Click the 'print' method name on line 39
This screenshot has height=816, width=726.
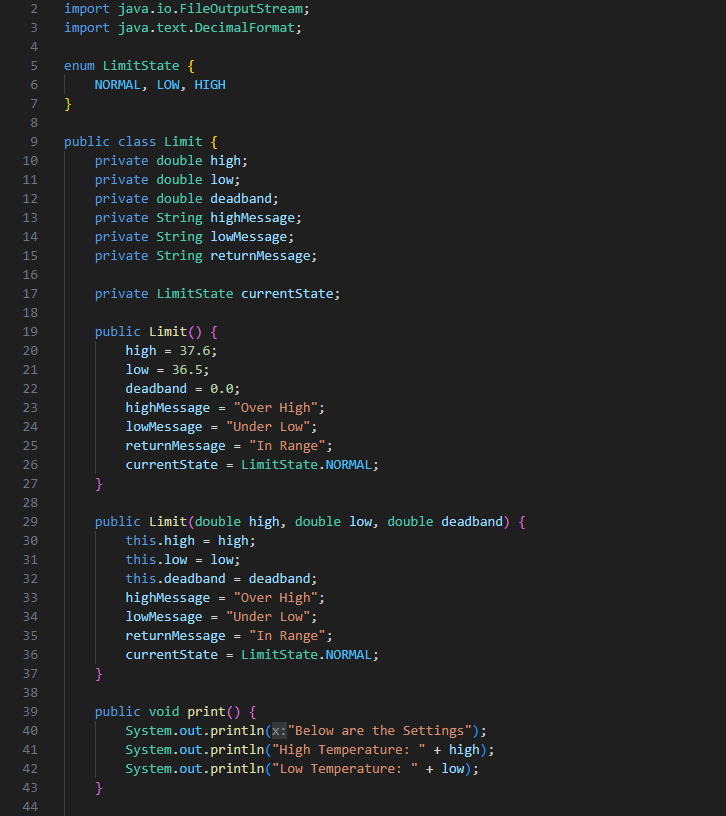(x=206, y=712)
